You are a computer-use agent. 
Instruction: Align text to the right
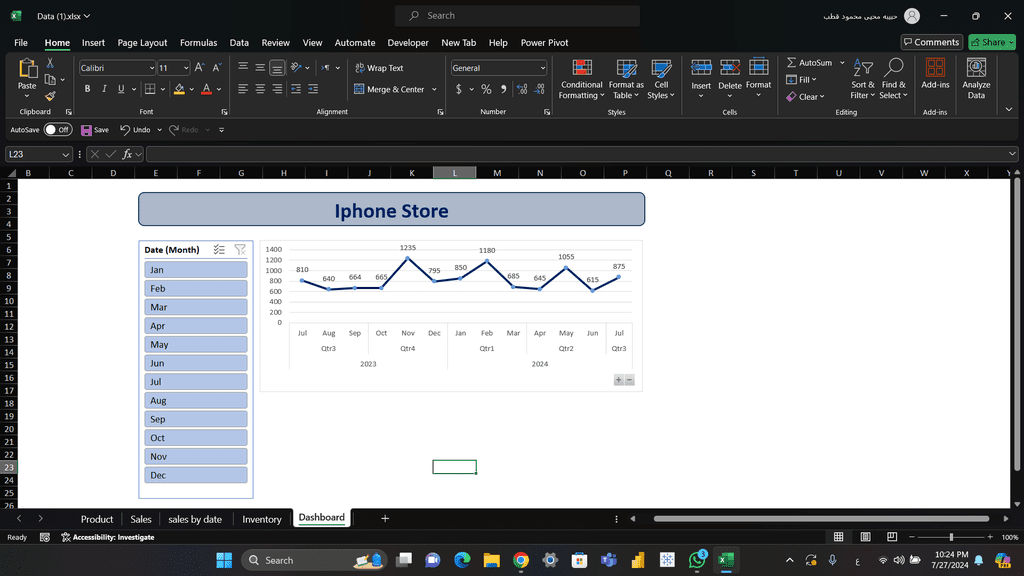coord(277,89)
